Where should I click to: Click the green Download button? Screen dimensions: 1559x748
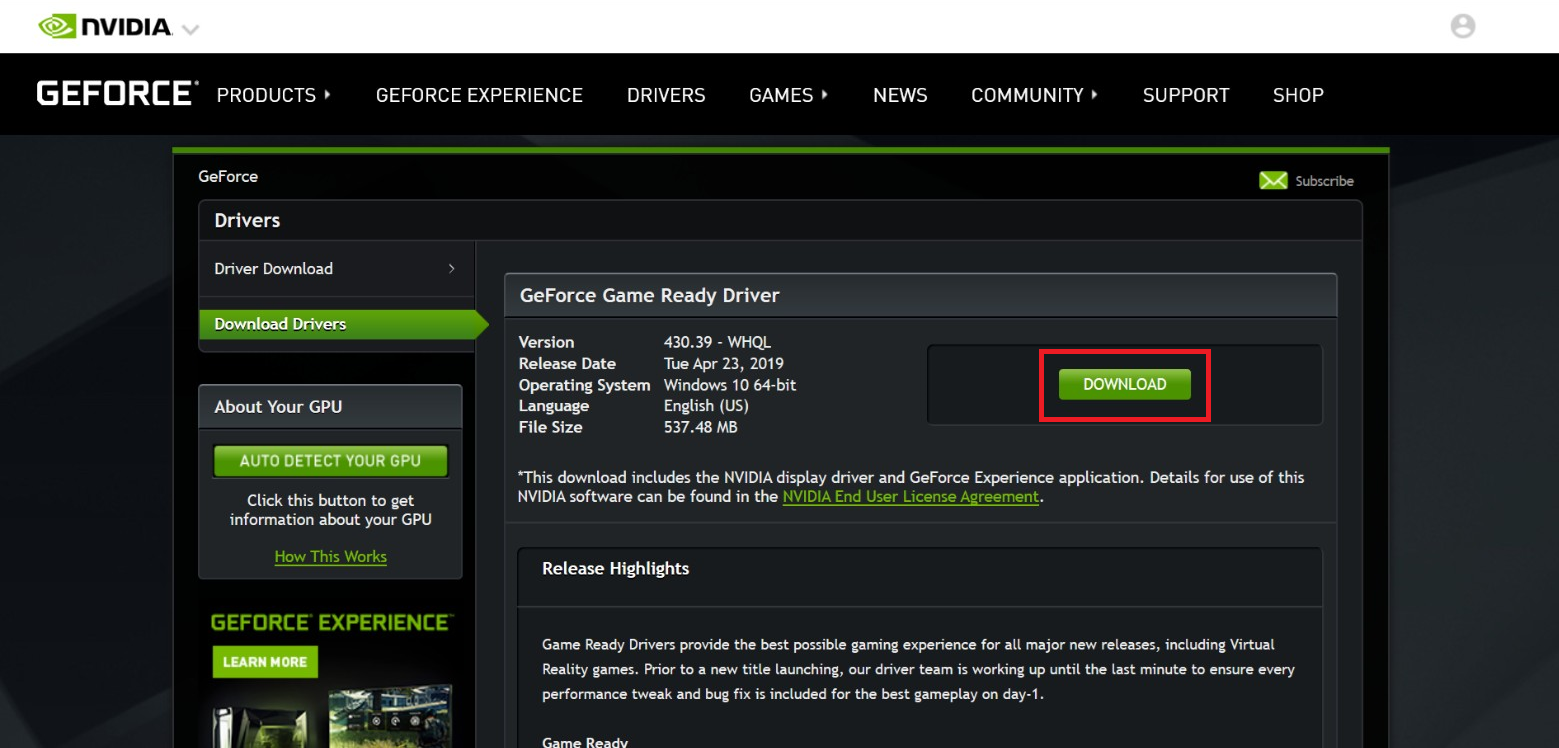coord(1125,384)
